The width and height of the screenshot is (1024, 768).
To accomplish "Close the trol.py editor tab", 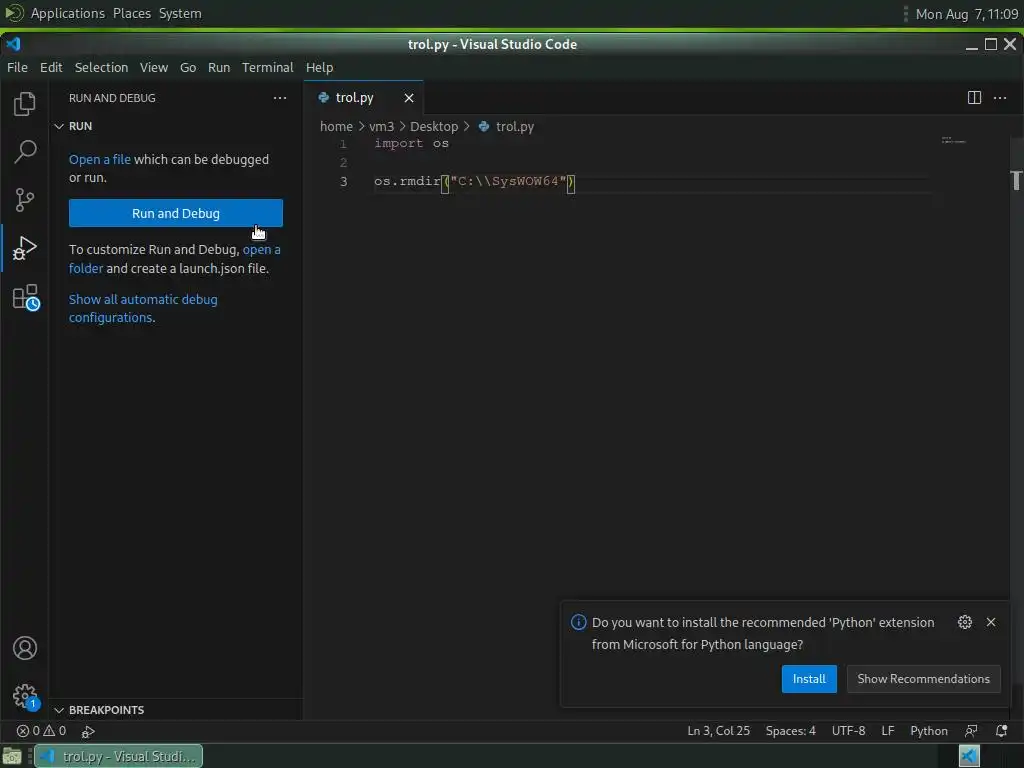I will 409,98.
